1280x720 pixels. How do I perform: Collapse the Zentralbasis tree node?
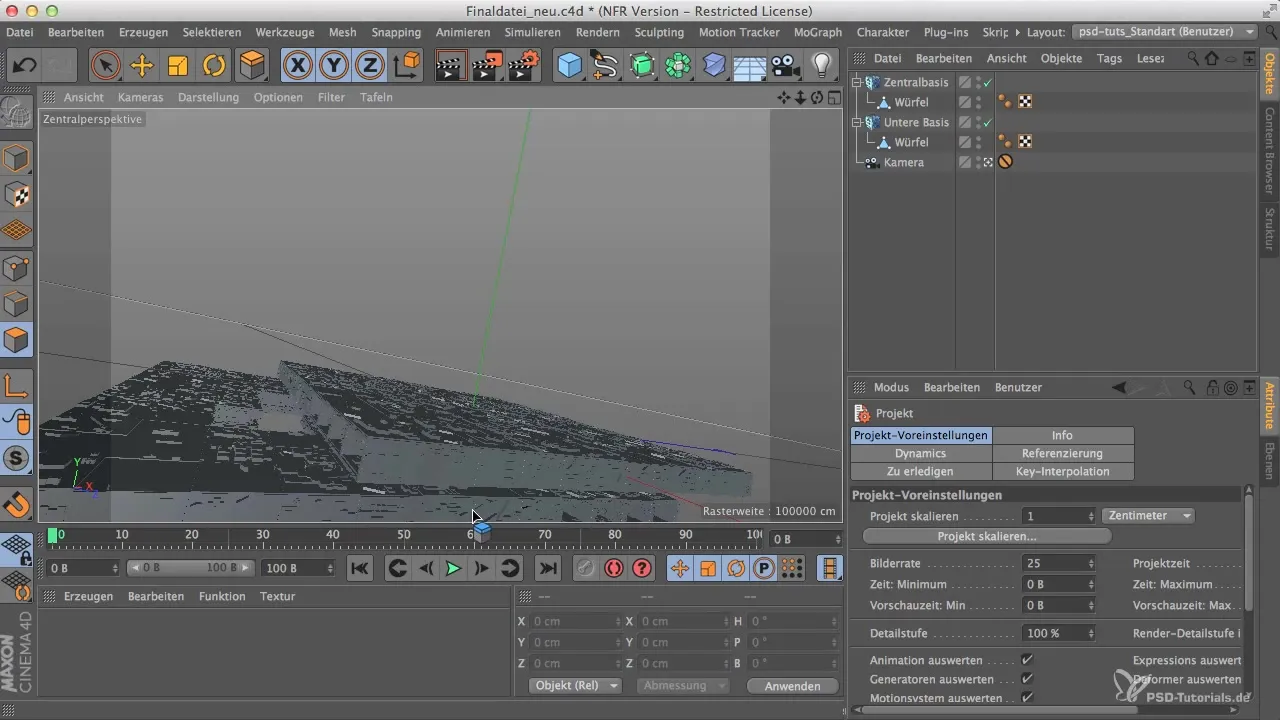[x=857, y=83]
